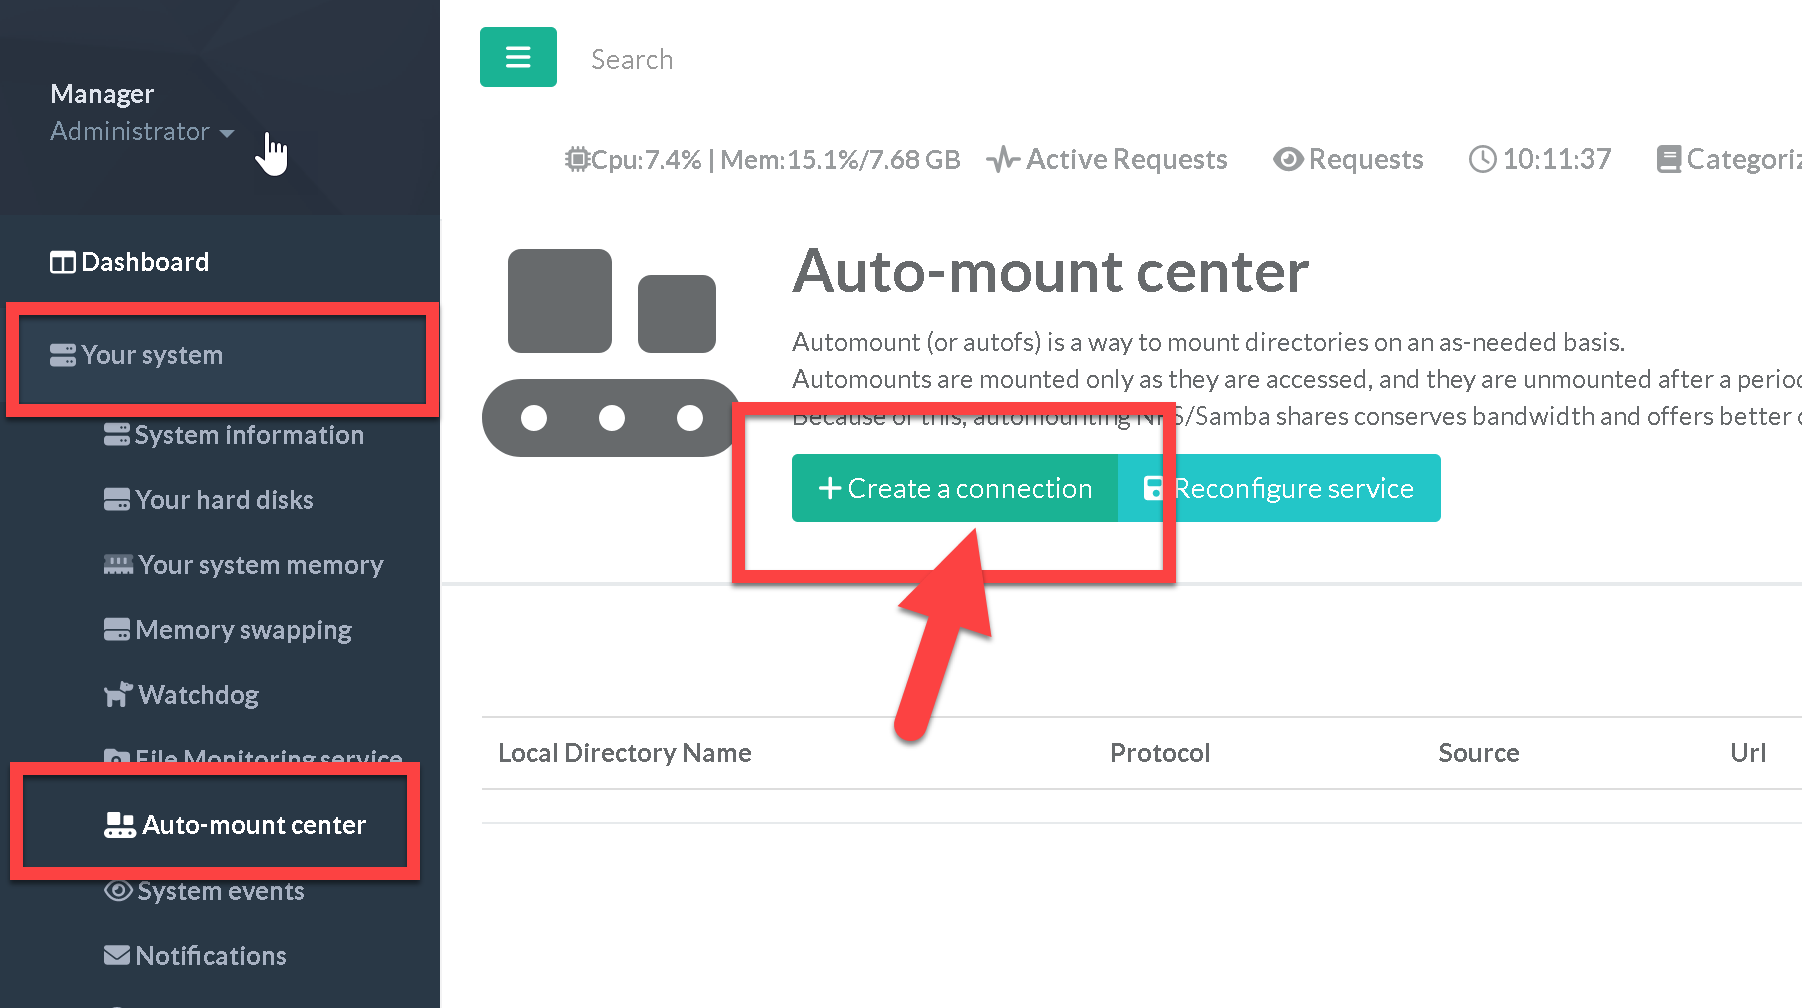
Task: Open Your system memory page
Action: (x=260, y=565)
